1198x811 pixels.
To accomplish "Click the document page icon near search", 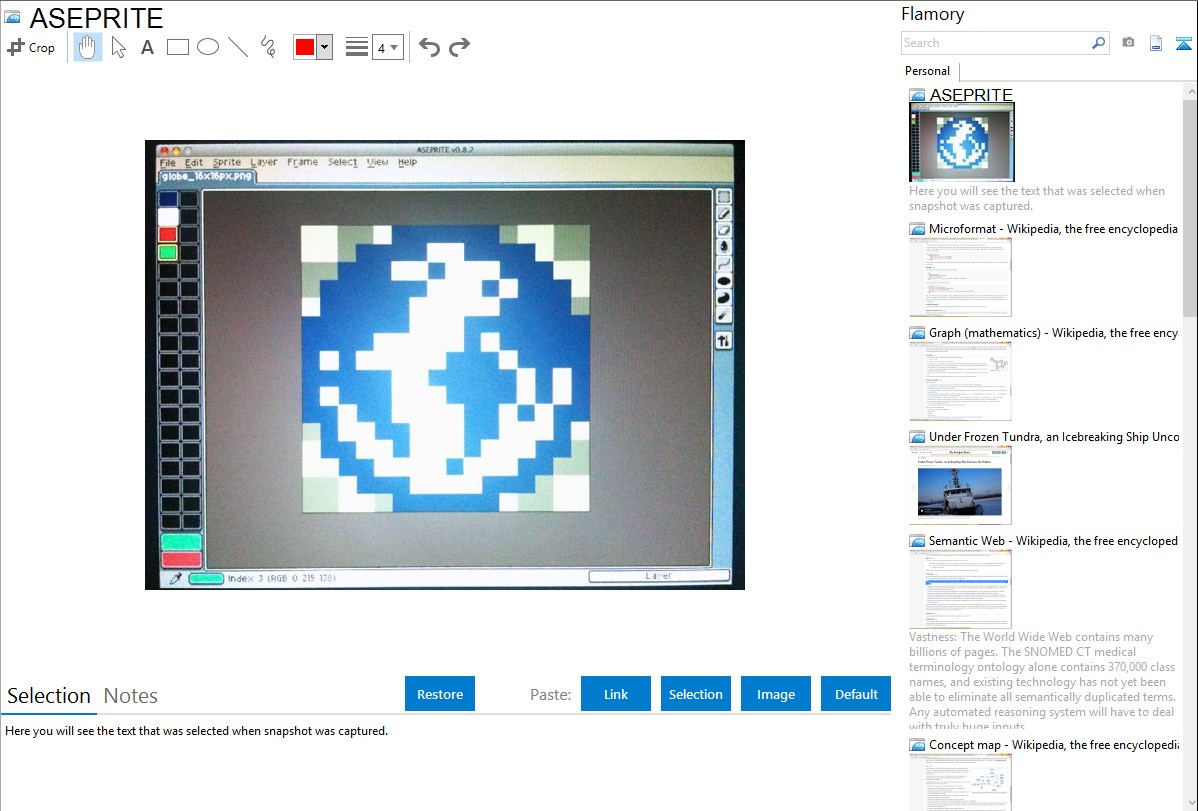I will [x=1156, y=44].
